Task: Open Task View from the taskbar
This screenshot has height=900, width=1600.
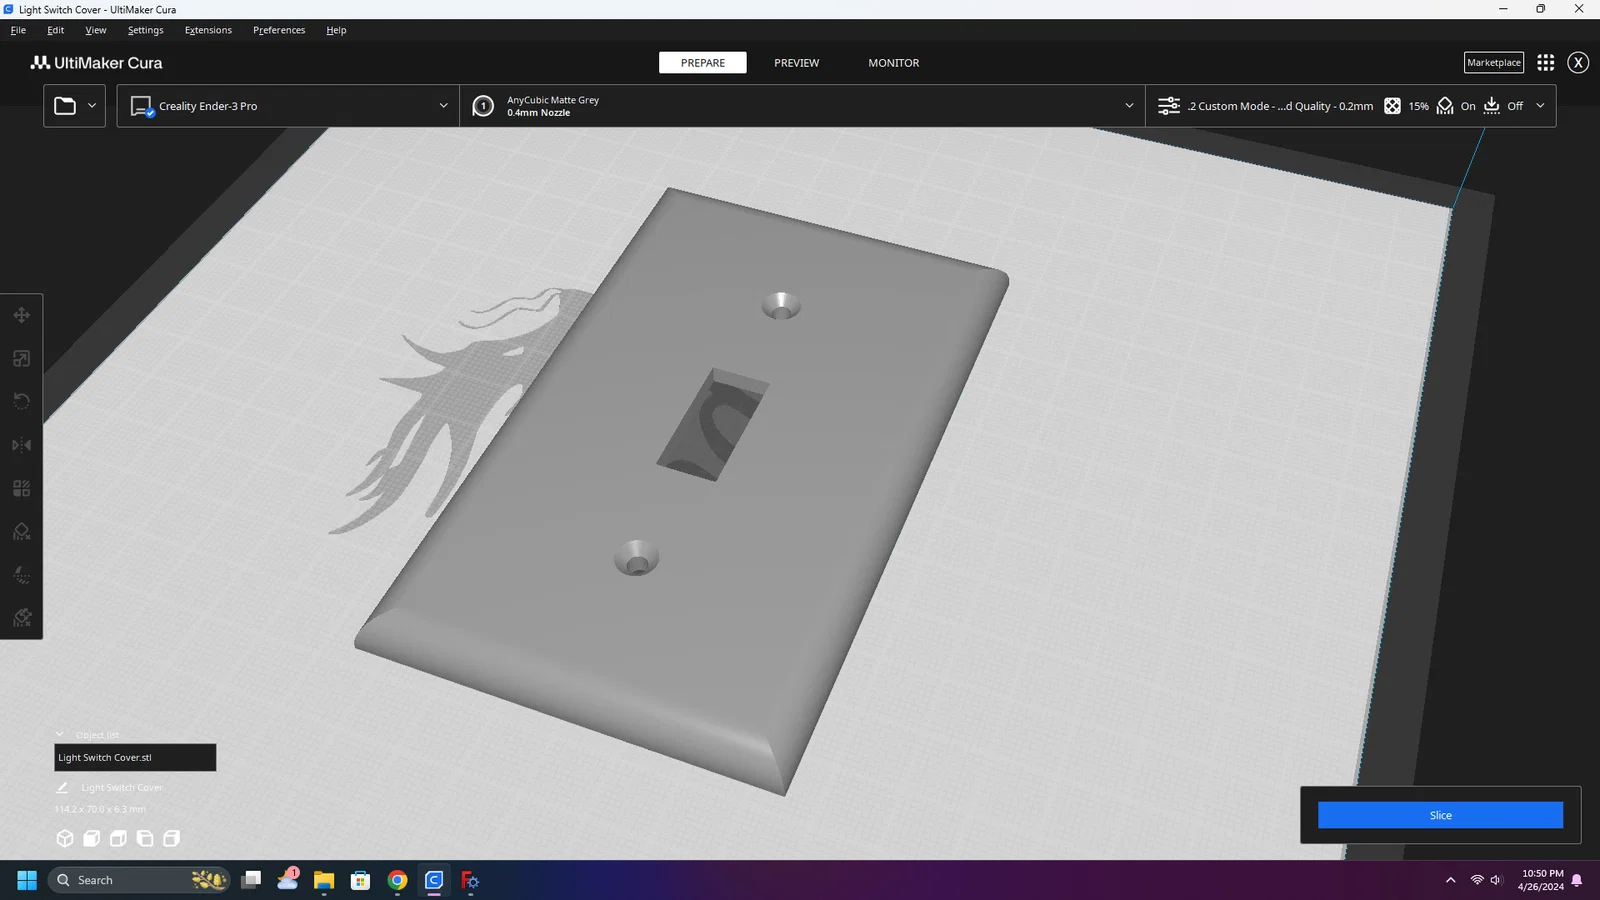Action: 251,880
